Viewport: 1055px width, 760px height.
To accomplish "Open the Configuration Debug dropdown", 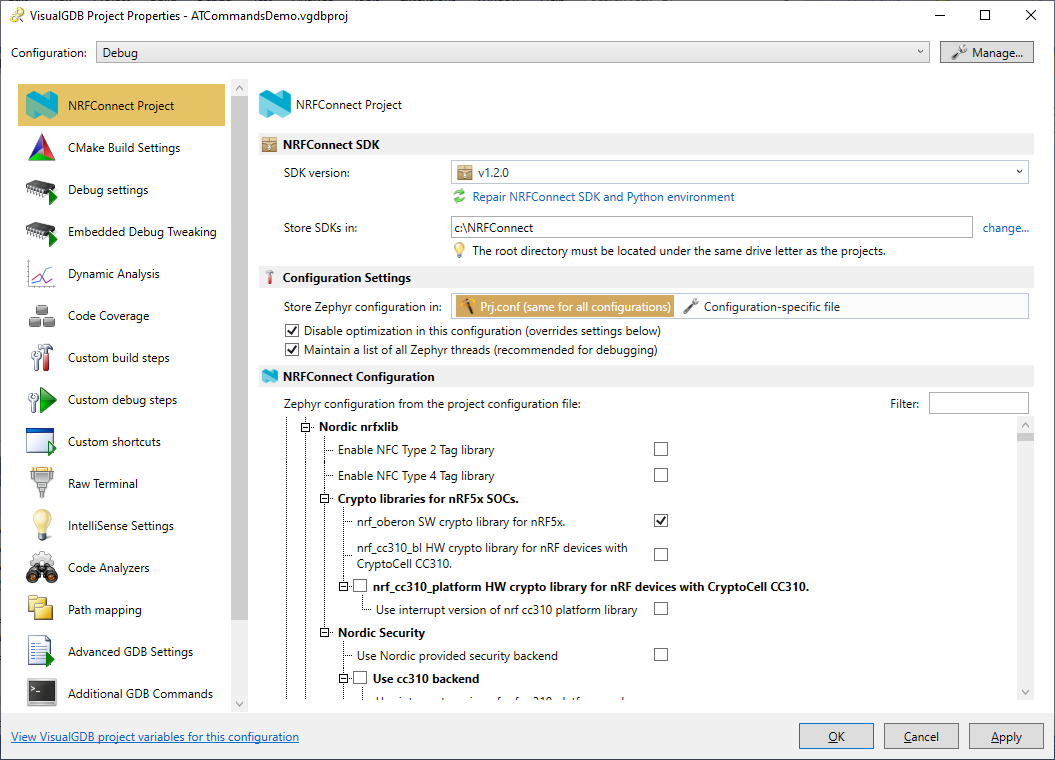I will coord(513,52).
